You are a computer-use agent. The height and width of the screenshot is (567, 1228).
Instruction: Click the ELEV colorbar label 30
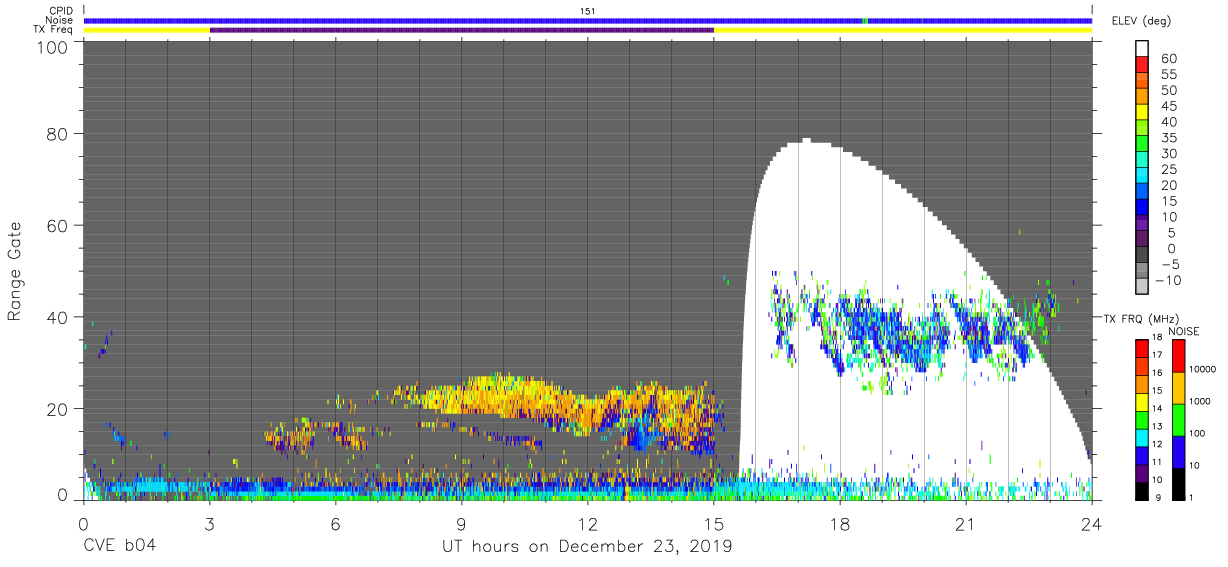pos(1169,154)
